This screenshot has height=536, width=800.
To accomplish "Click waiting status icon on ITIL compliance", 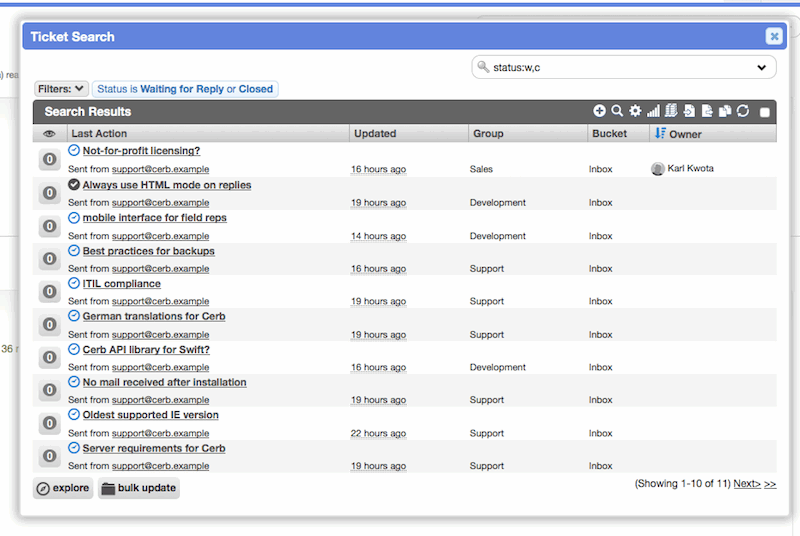I will (x=74, y=283).
